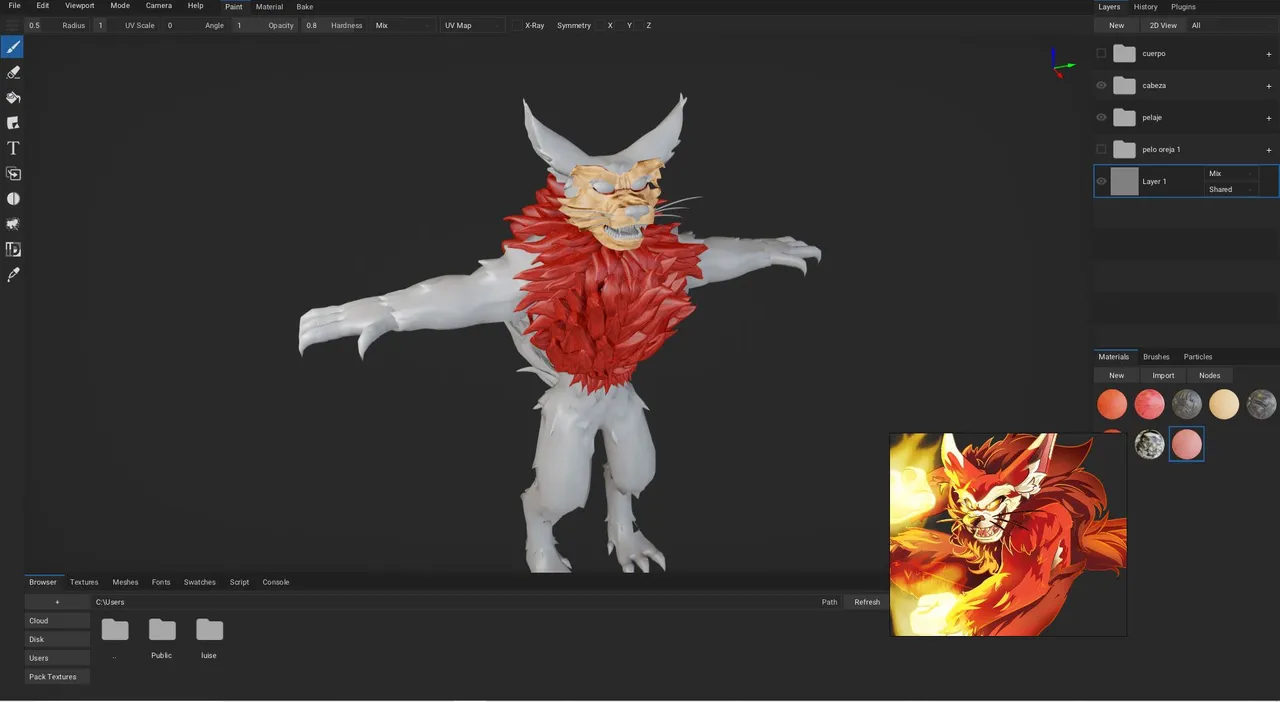The image size is (1280, 702).
Task: Open the Mix blending dropdown in toolbar
Action: [403, 25]
